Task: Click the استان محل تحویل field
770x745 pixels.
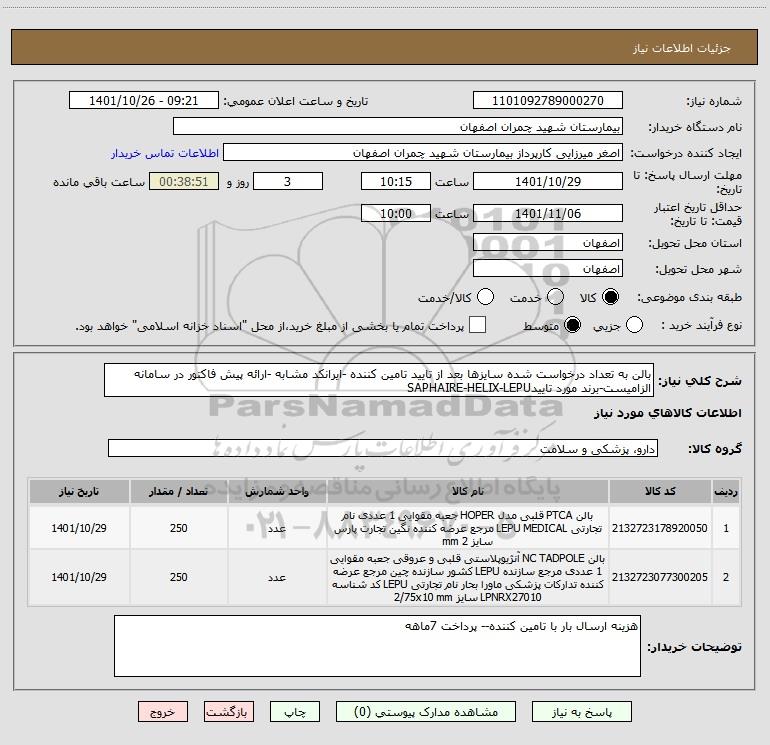Action: [548, 242]
